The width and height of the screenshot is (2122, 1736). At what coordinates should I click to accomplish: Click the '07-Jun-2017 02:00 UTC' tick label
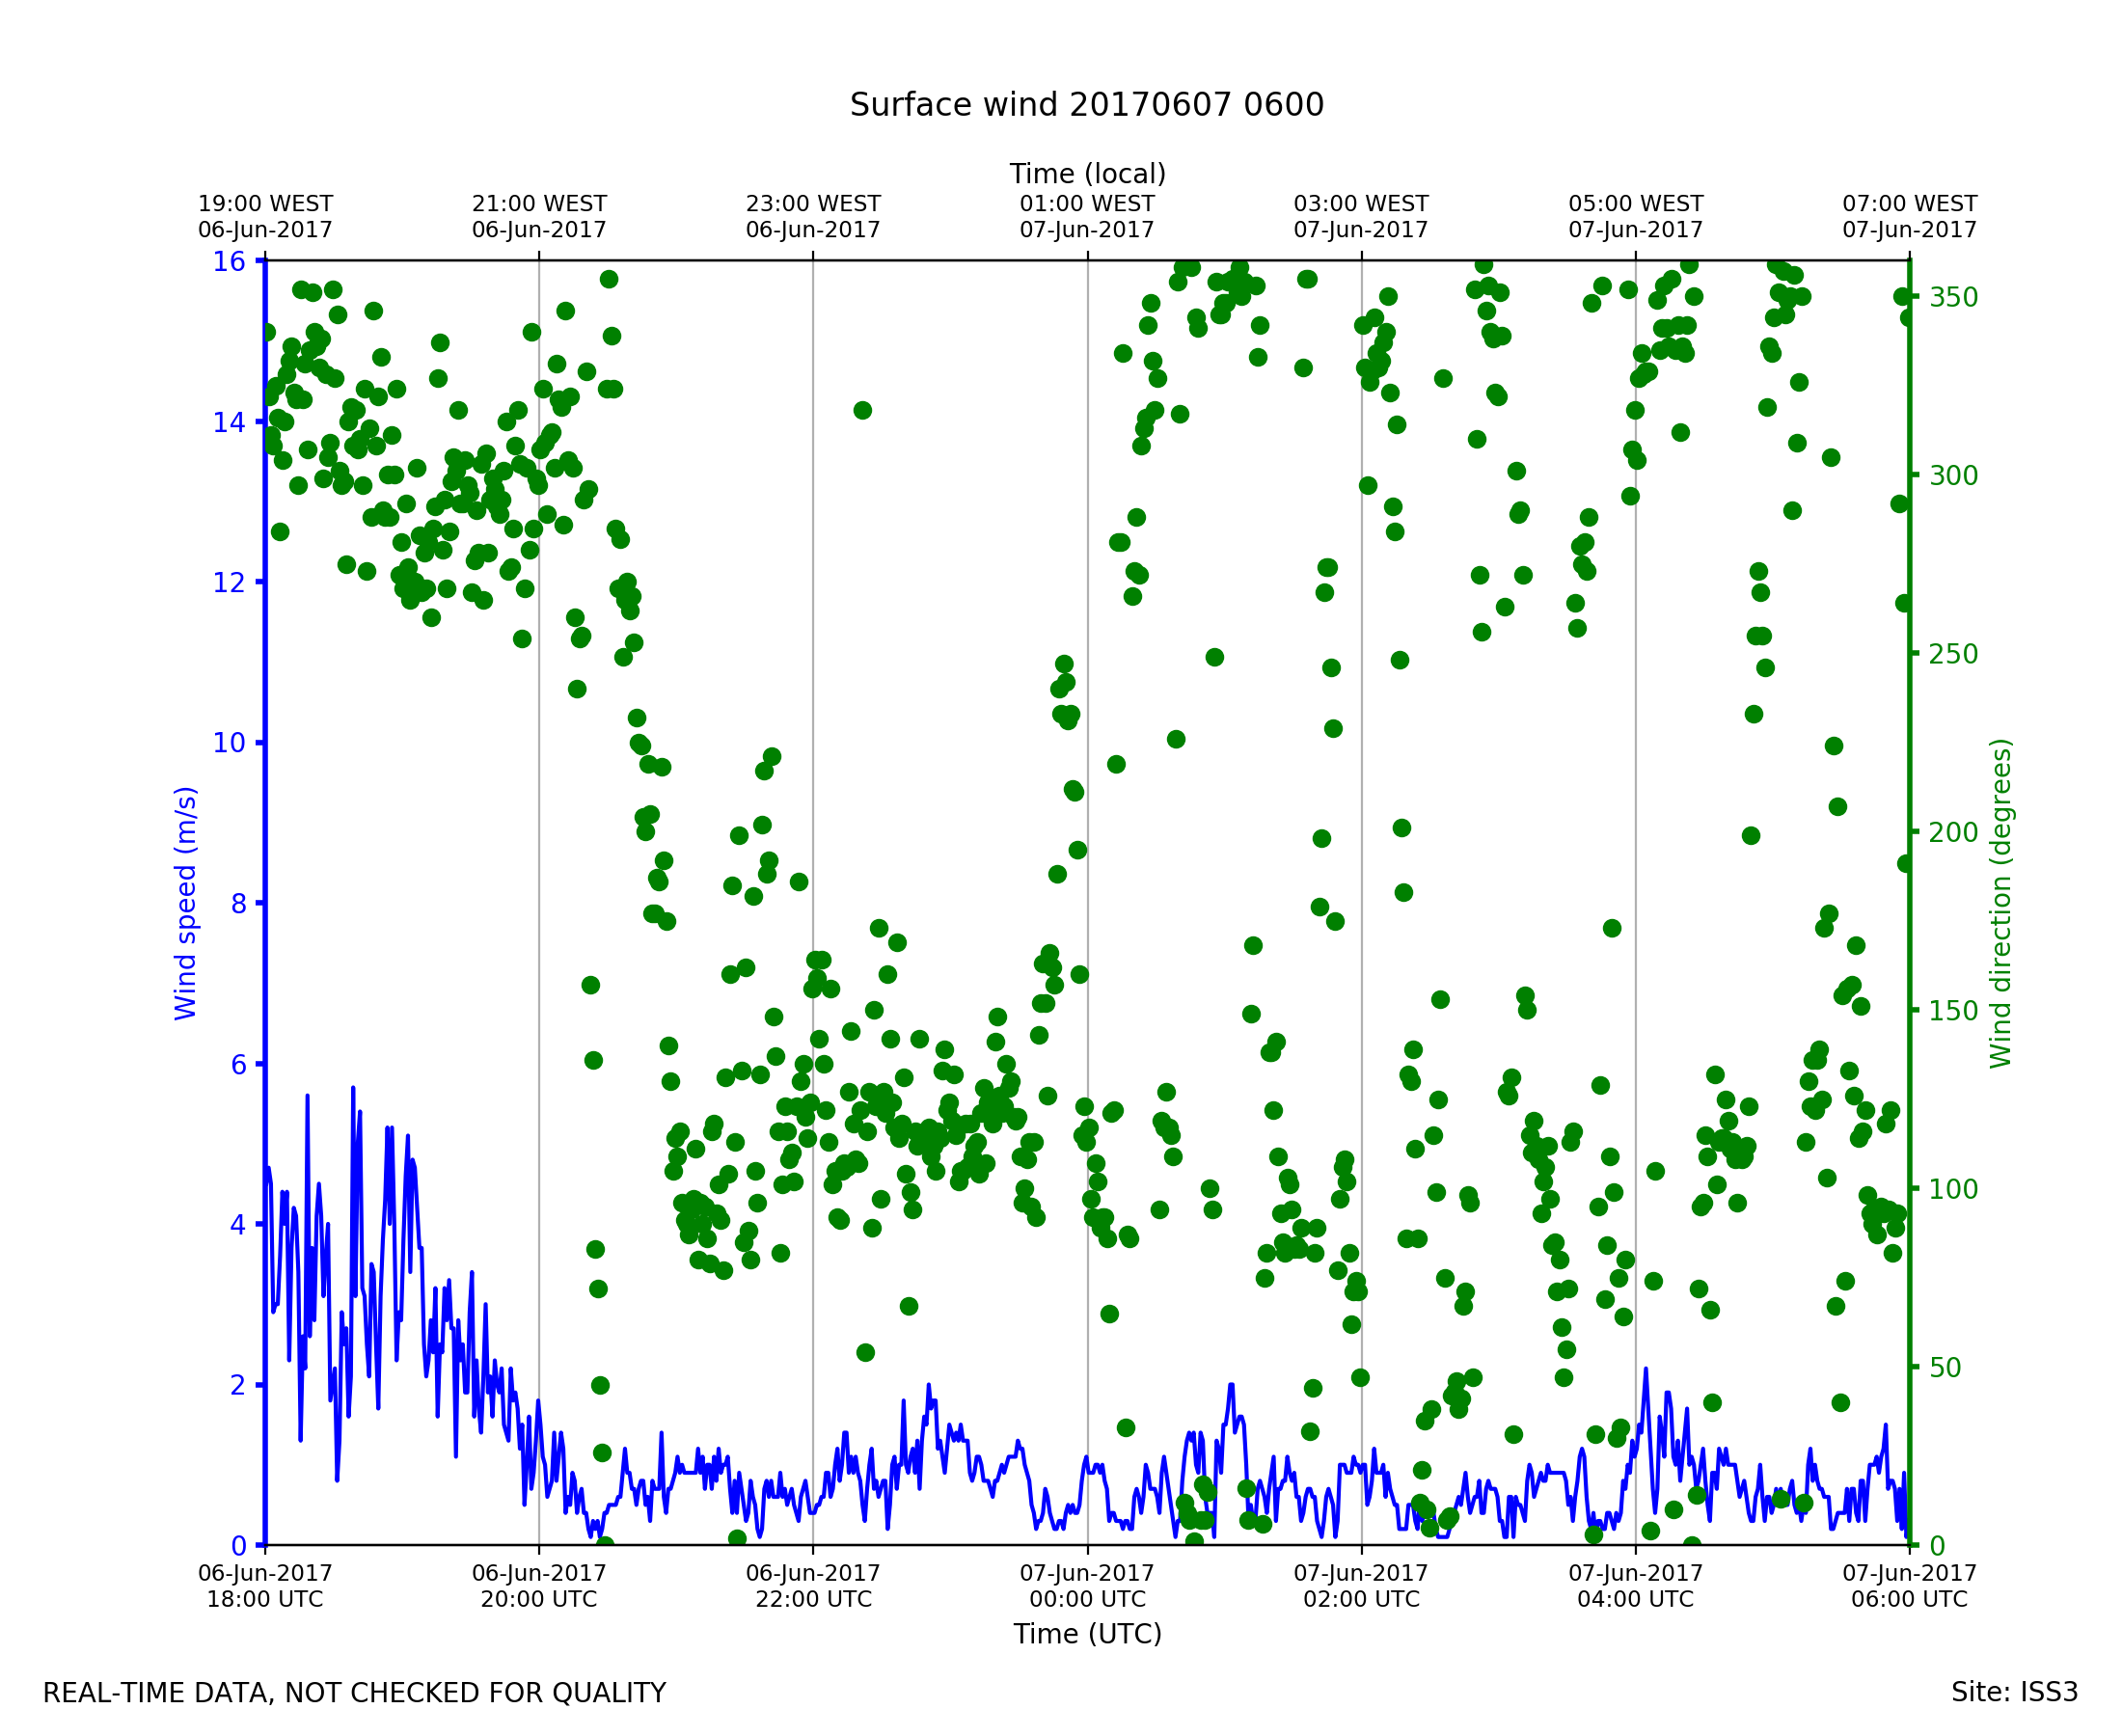pos(1361,1586)
